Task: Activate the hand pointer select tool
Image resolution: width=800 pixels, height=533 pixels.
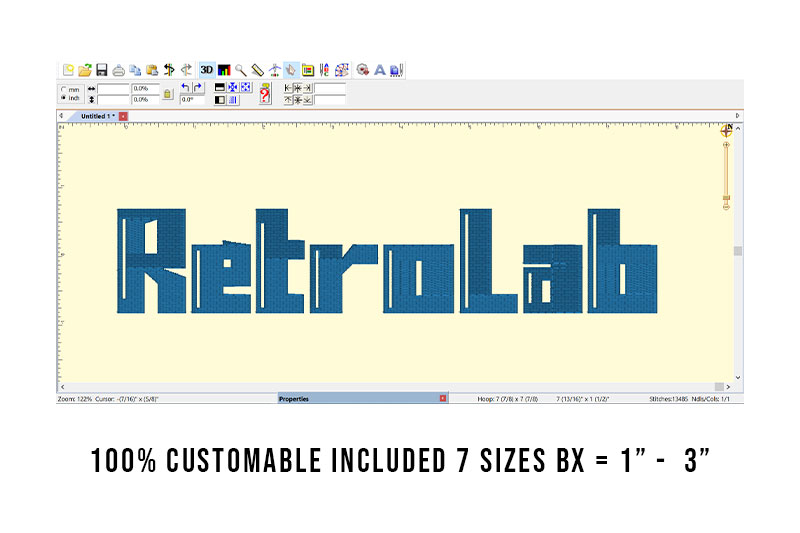Action: pyautogui.click(x=291, y=70)
